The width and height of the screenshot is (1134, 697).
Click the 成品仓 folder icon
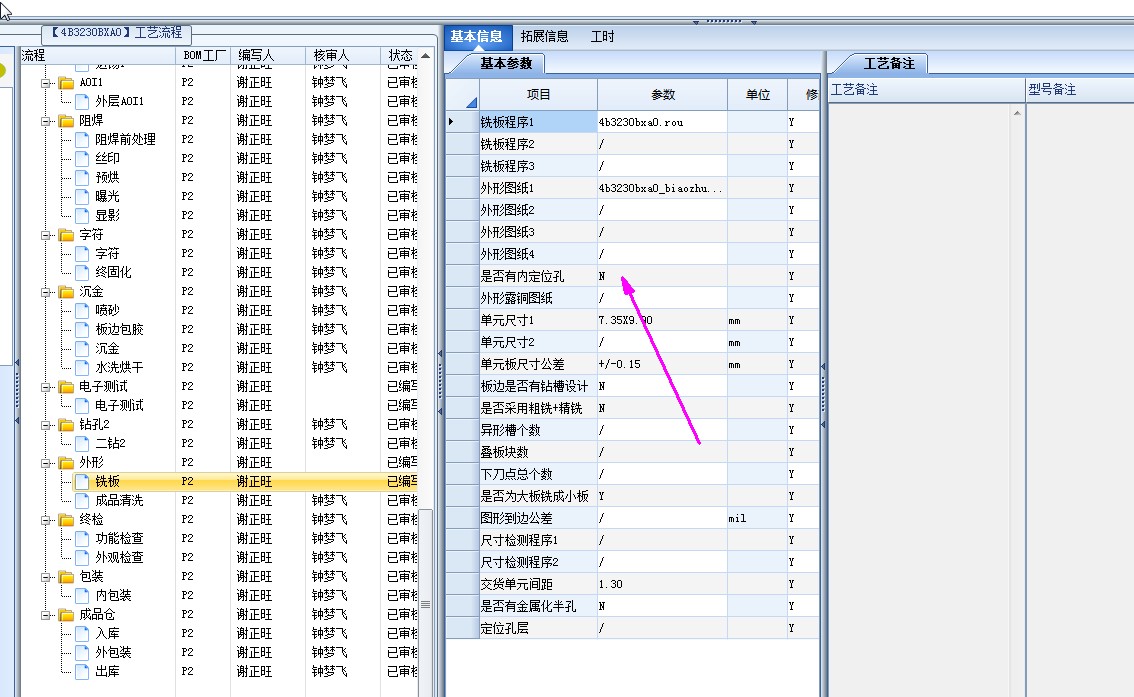click(67, 615)
